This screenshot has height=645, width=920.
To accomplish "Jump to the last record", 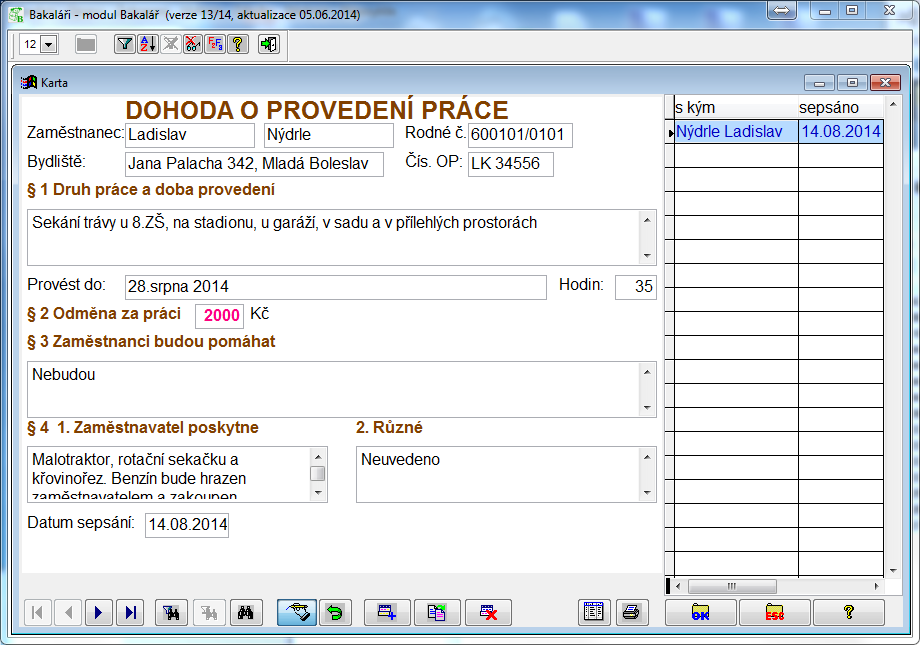I will pyautogui.click(x=130, y=612).
